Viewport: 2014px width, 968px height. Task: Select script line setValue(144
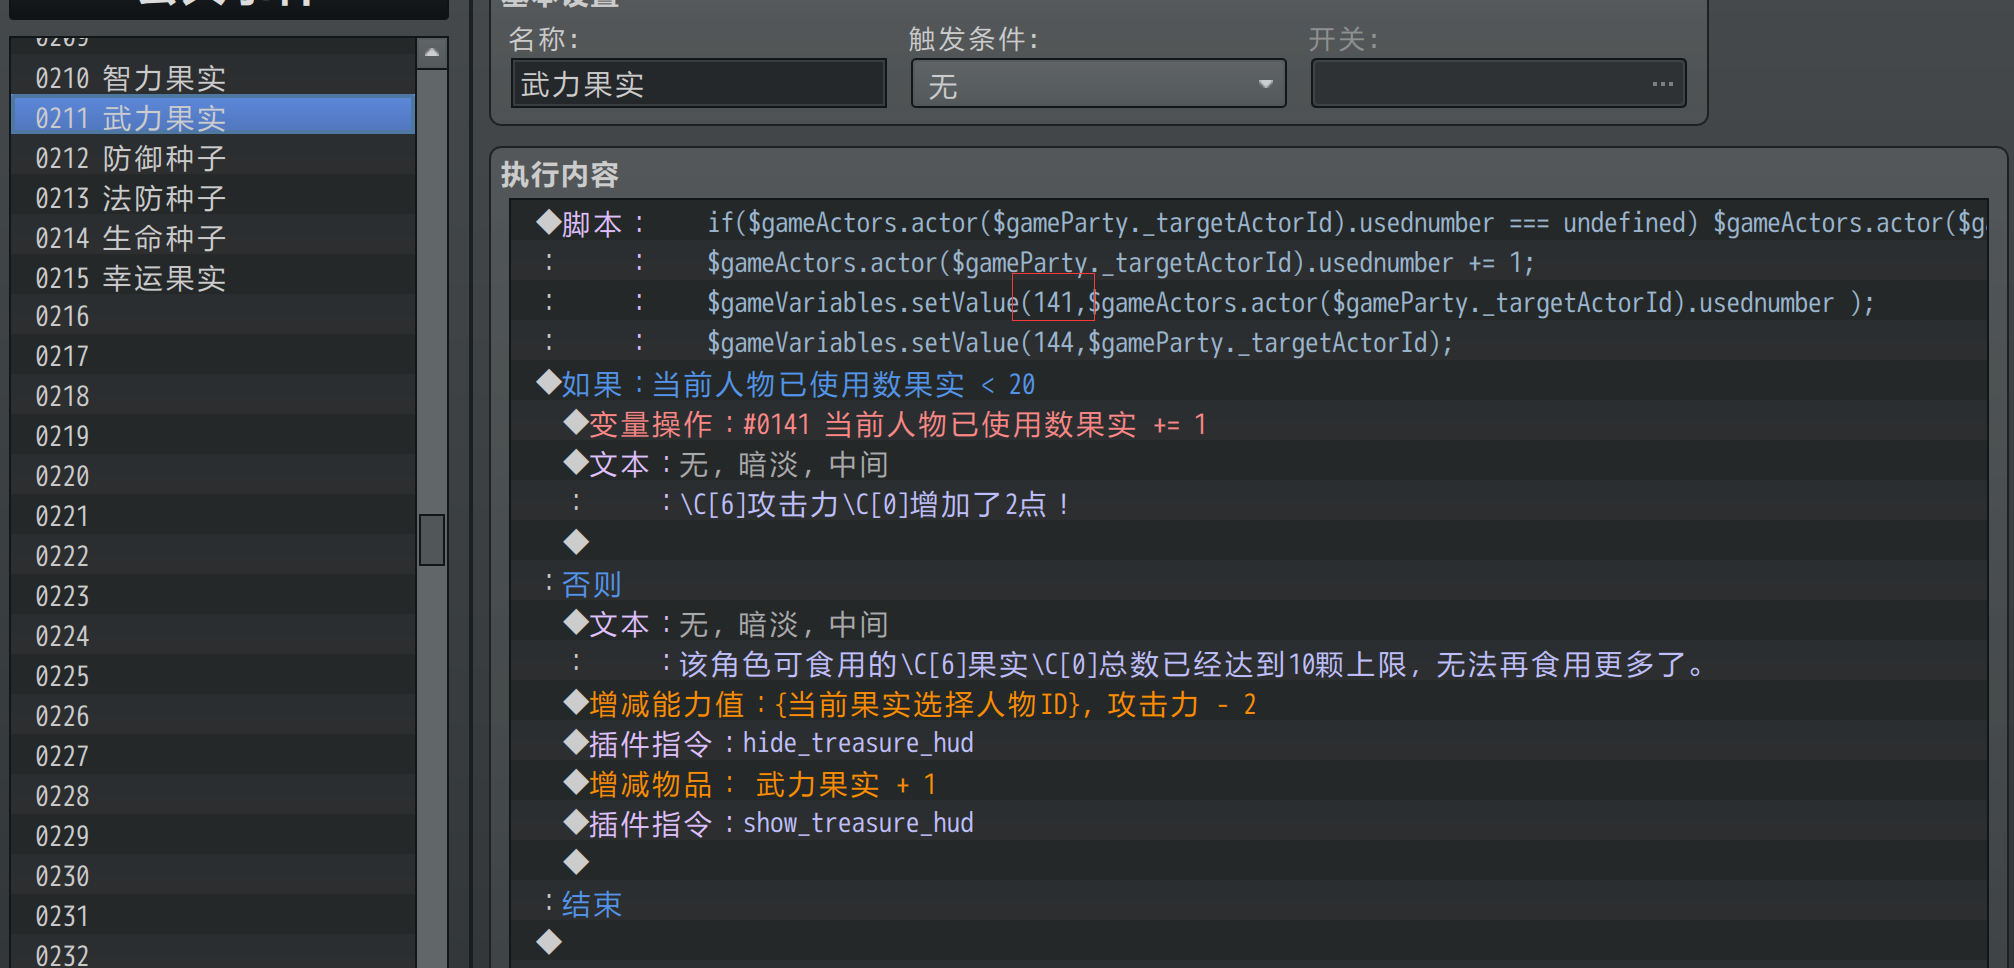(1248, 342)
